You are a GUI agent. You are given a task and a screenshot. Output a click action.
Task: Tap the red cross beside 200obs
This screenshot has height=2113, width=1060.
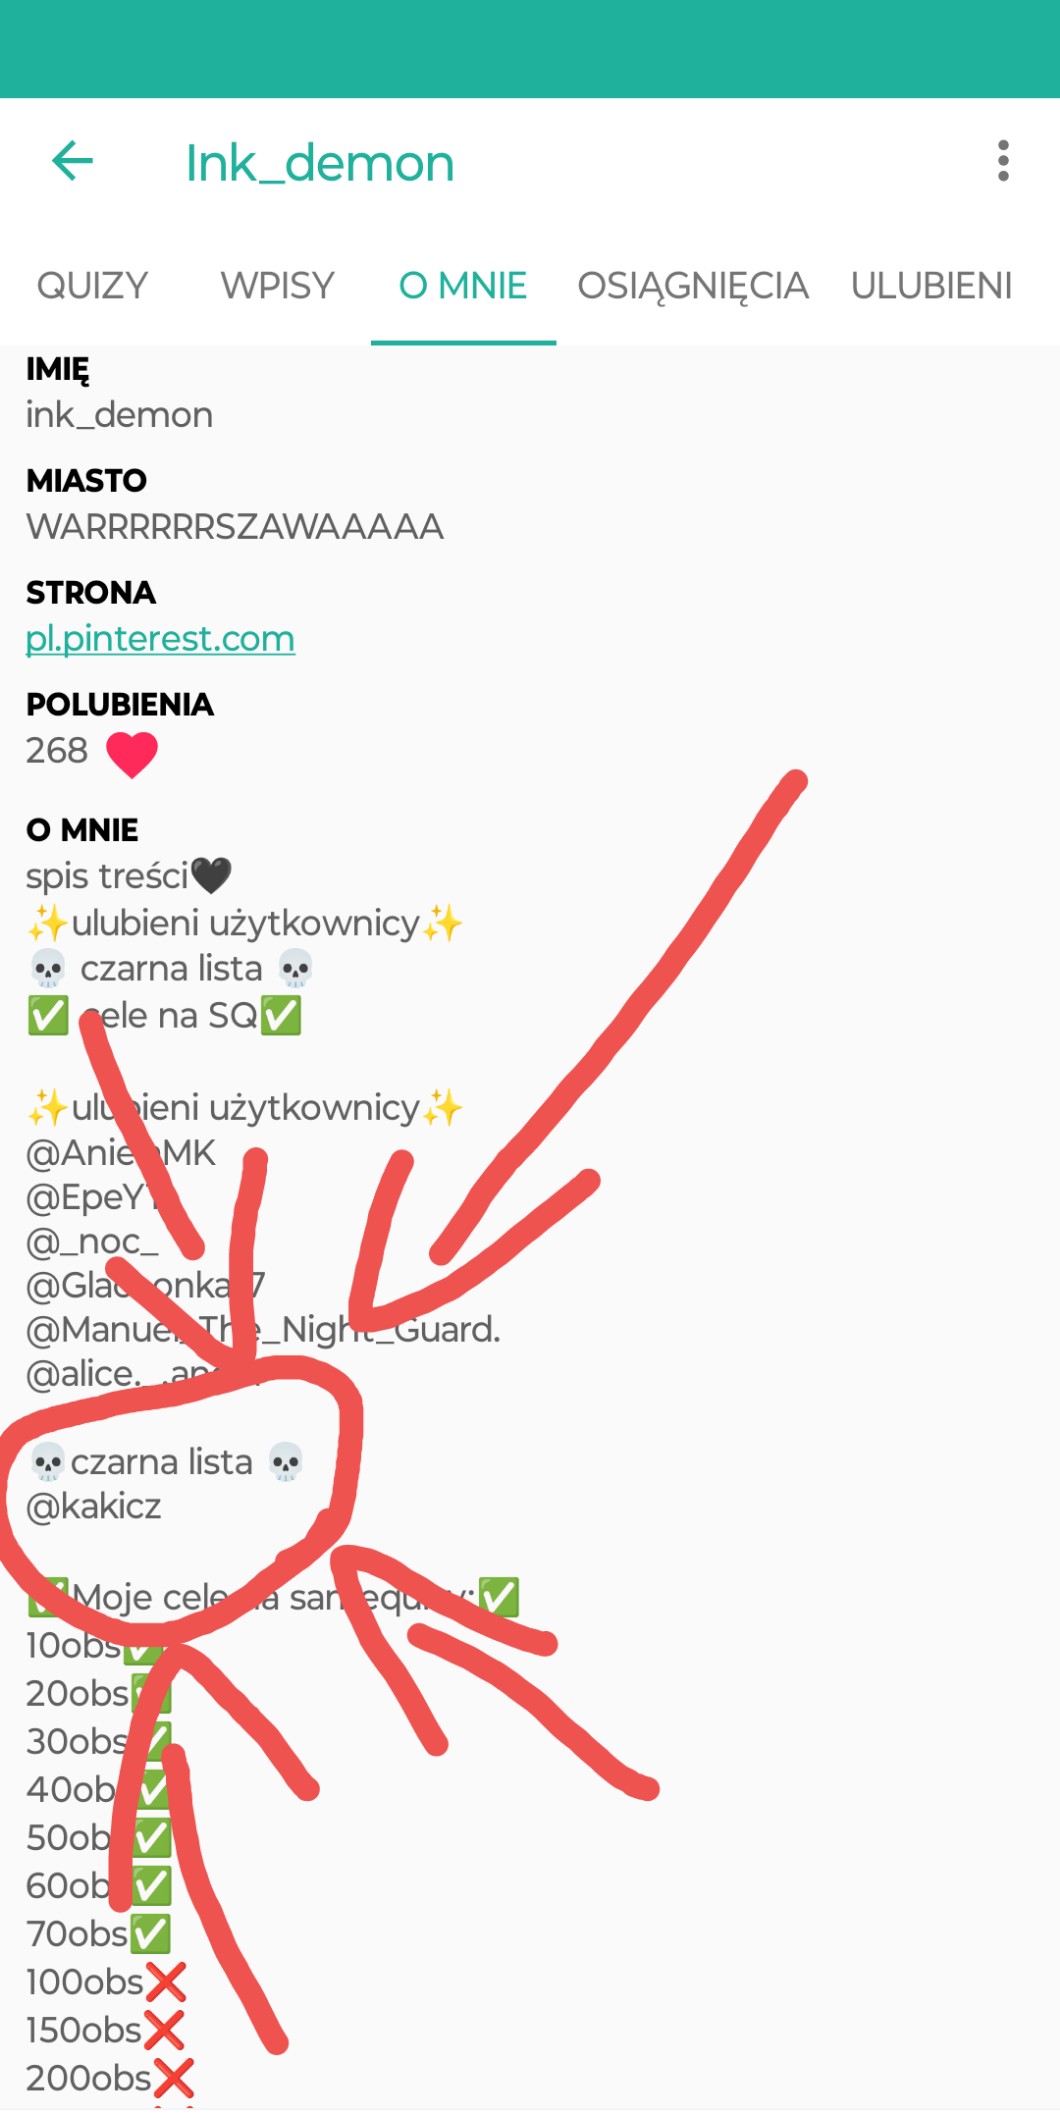(x=174, y=2077)
